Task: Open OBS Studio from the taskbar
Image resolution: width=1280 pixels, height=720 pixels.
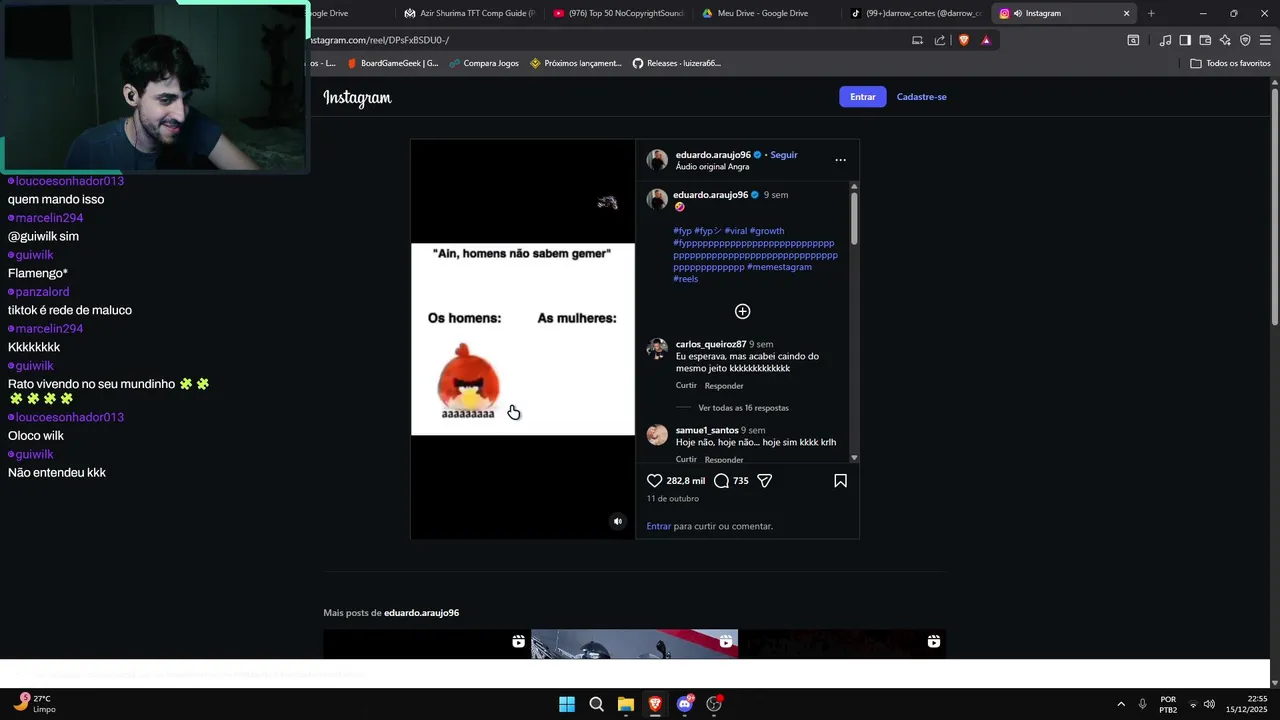Action: (714, 704)
